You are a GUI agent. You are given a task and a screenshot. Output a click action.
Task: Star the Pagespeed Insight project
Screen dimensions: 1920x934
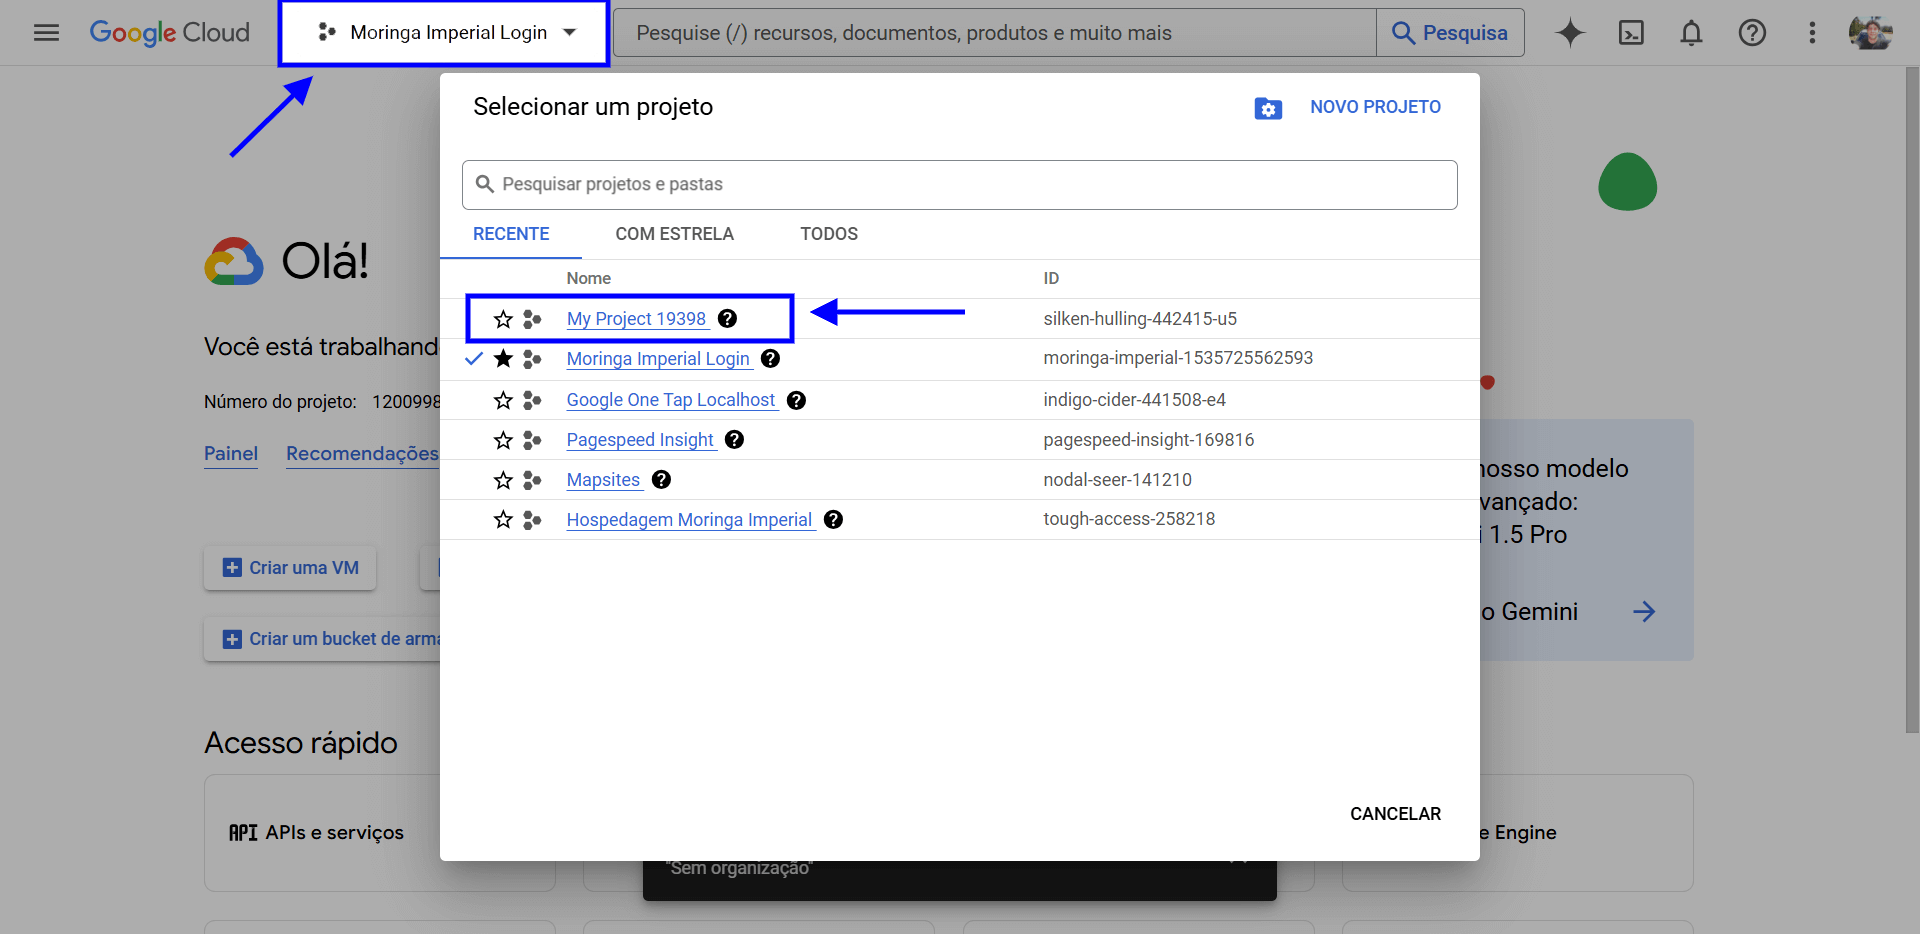tap(503, 440)
